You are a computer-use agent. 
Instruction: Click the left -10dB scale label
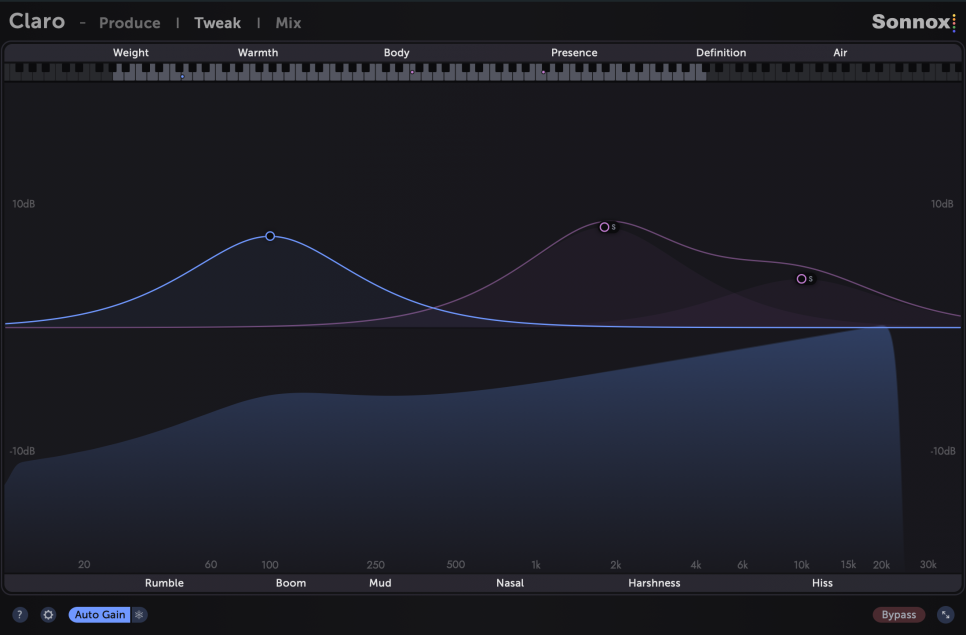22,451
